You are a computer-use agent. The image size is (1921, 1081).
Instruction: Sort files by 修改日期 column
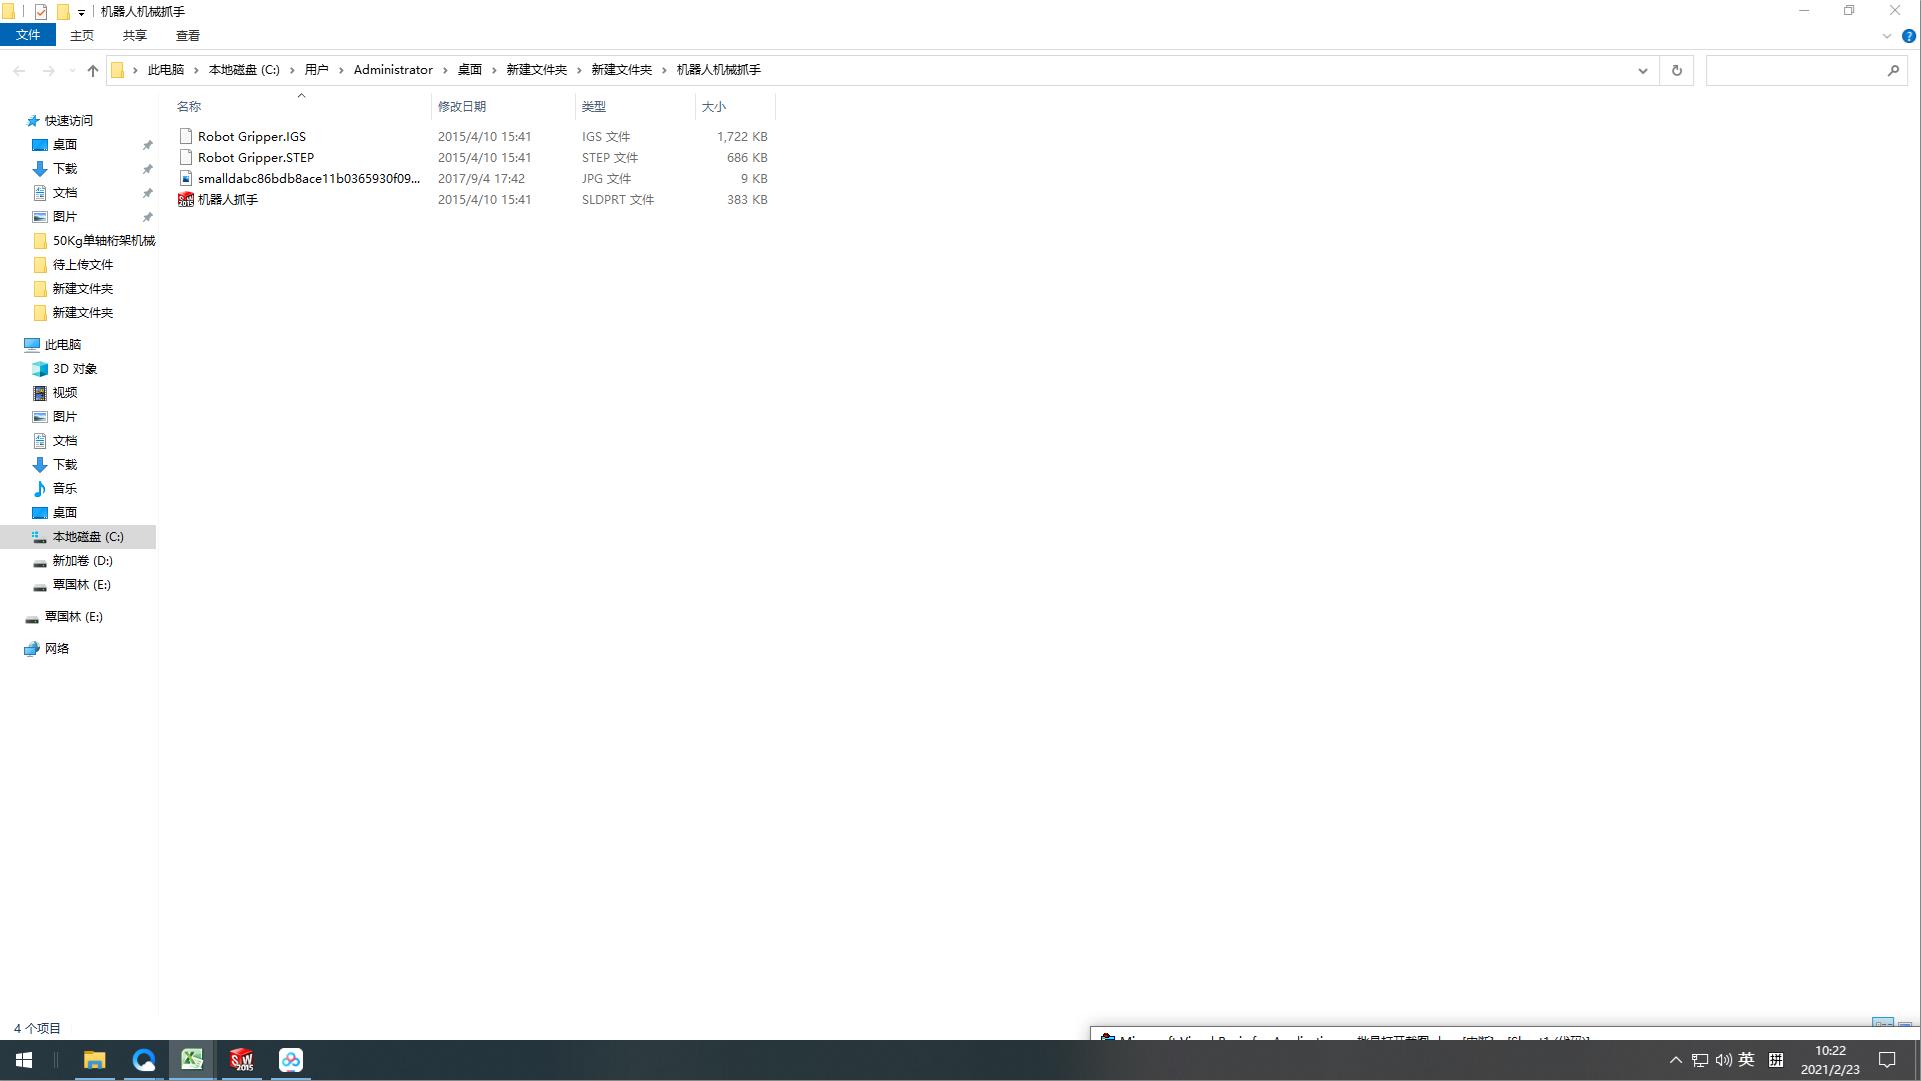click(x=461, y=106)
